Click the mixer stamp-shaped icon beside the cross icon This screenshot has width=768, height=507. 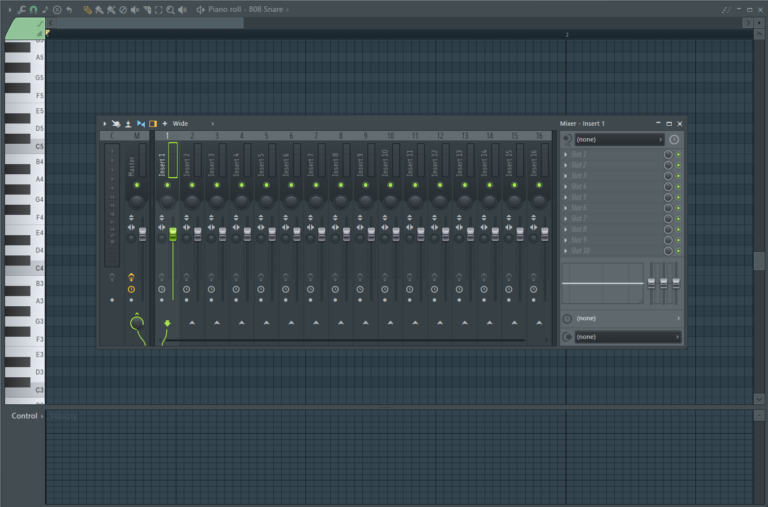tap(128, 124)
